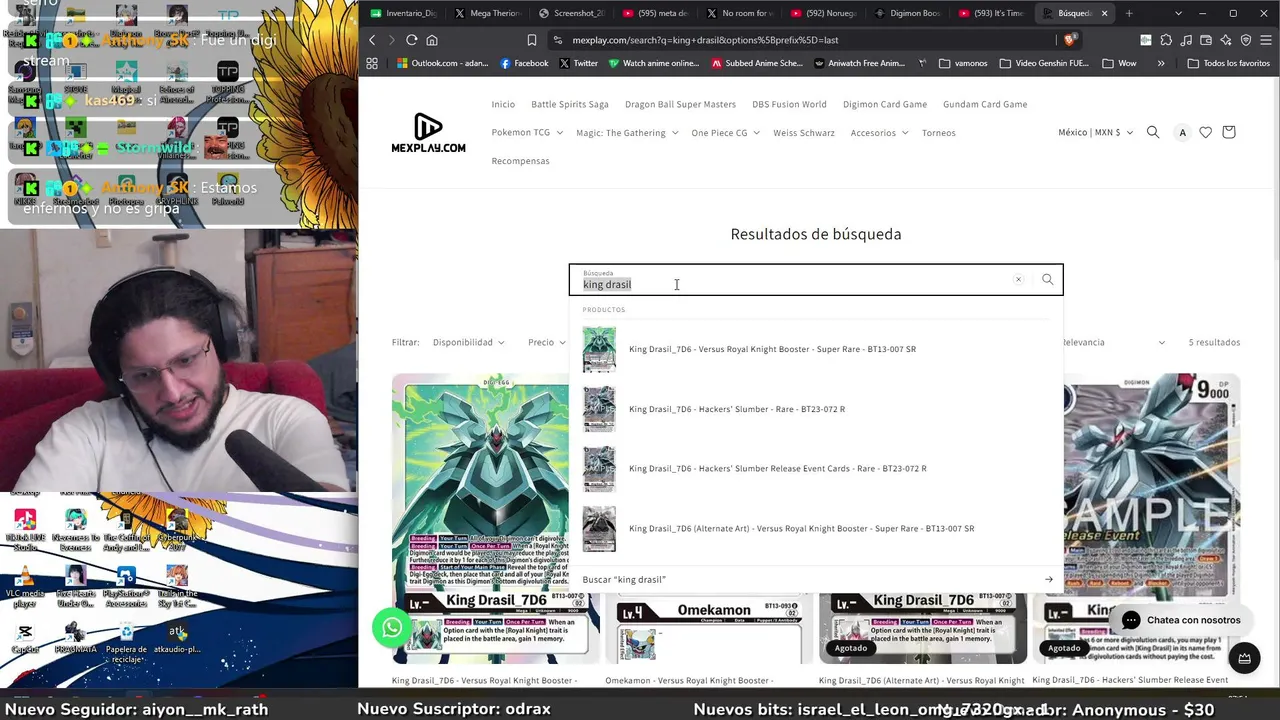Close the active Búsqueda tab
This screenshot has height=720, width=1280.
[1105, 13]
